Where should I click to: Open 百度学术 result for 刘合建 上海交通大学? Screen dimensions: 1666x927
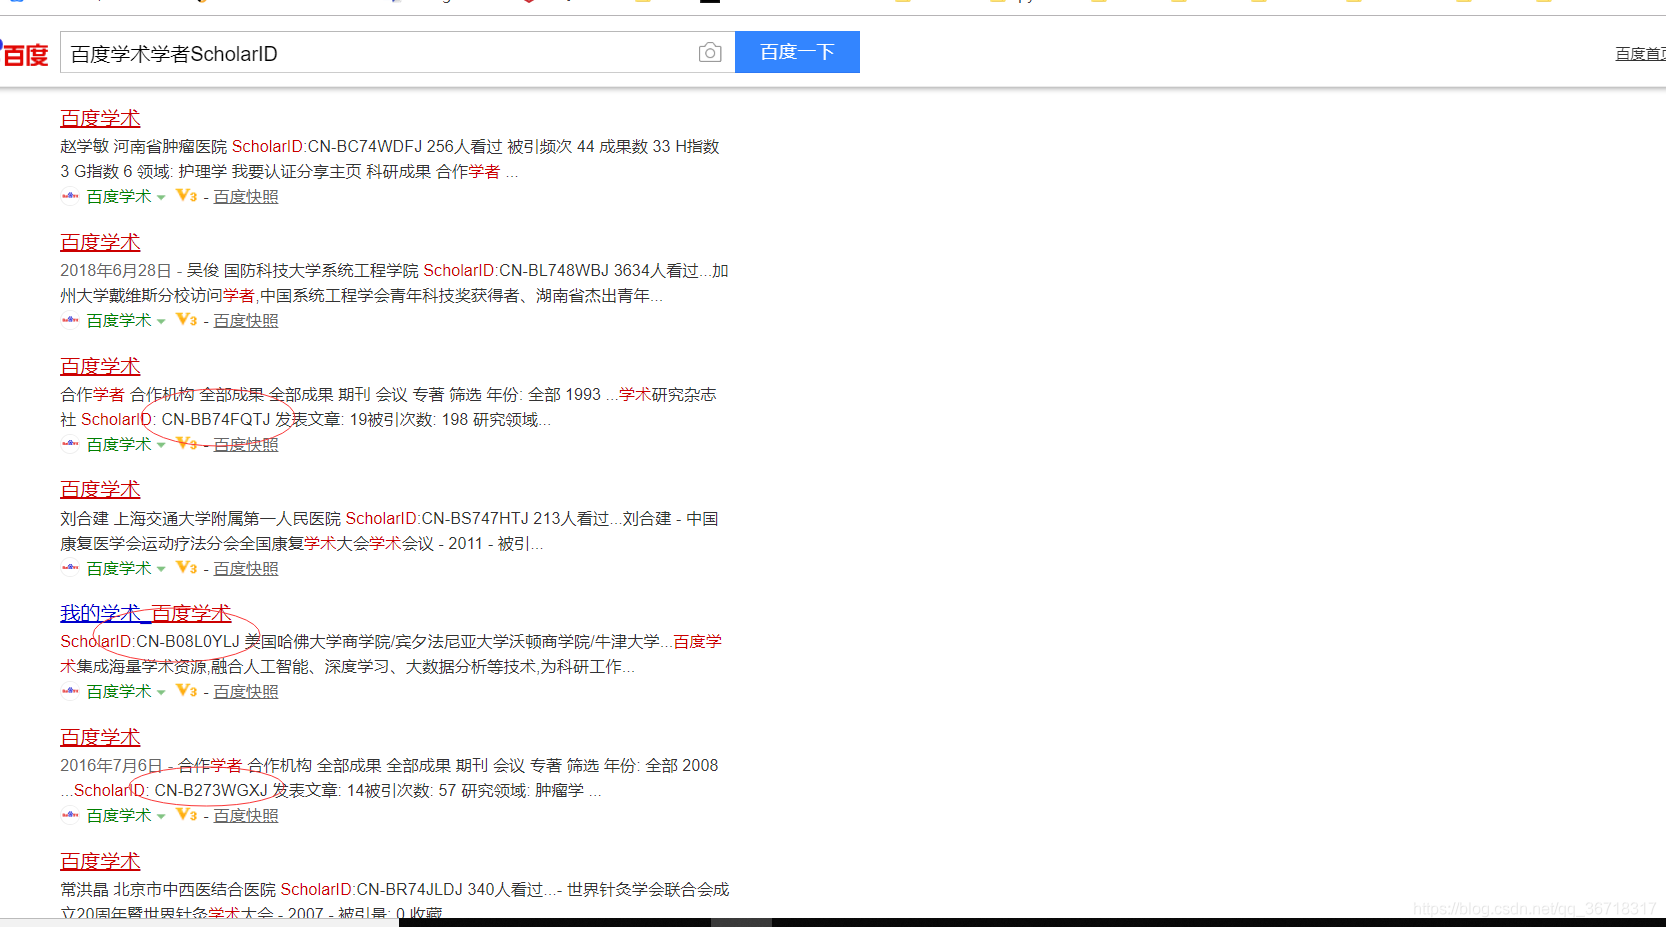(100, 489)
